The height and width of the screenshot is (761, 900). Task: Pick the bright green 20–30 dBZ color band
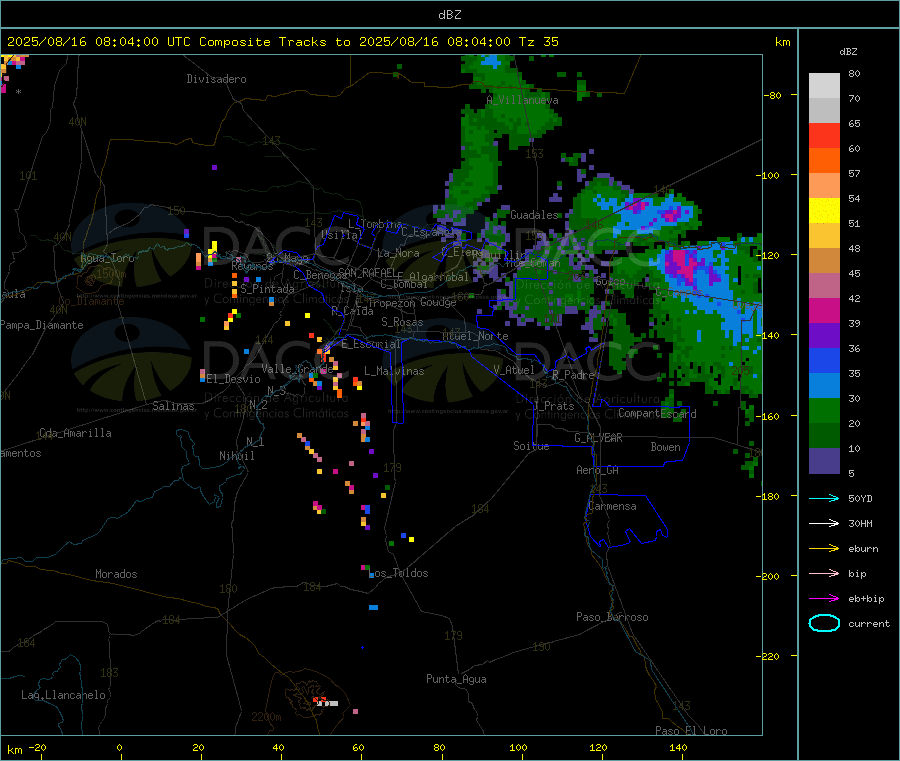(824, 411)
